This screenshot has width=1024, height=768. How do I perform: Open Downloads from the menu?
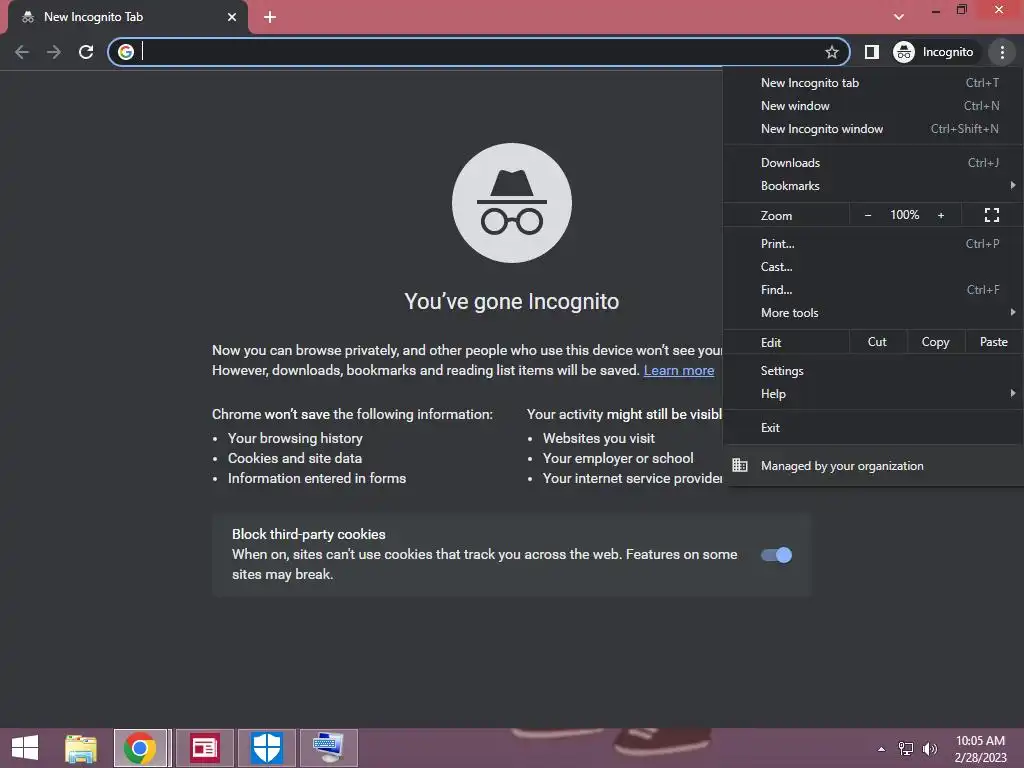click(873, 163)
